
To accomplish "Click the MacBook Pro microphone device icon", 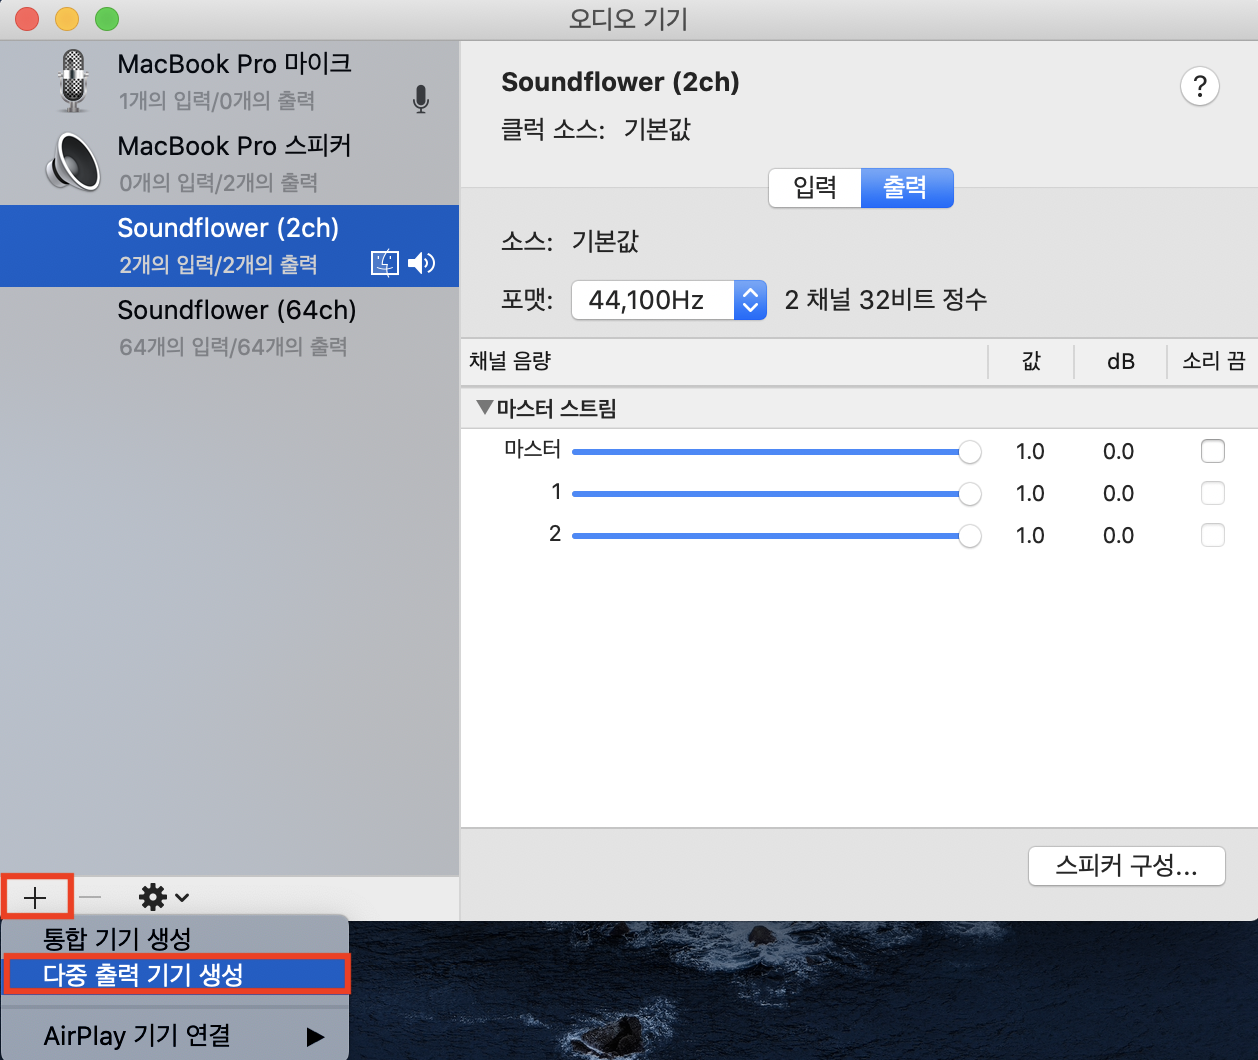I will pos(73,81).
